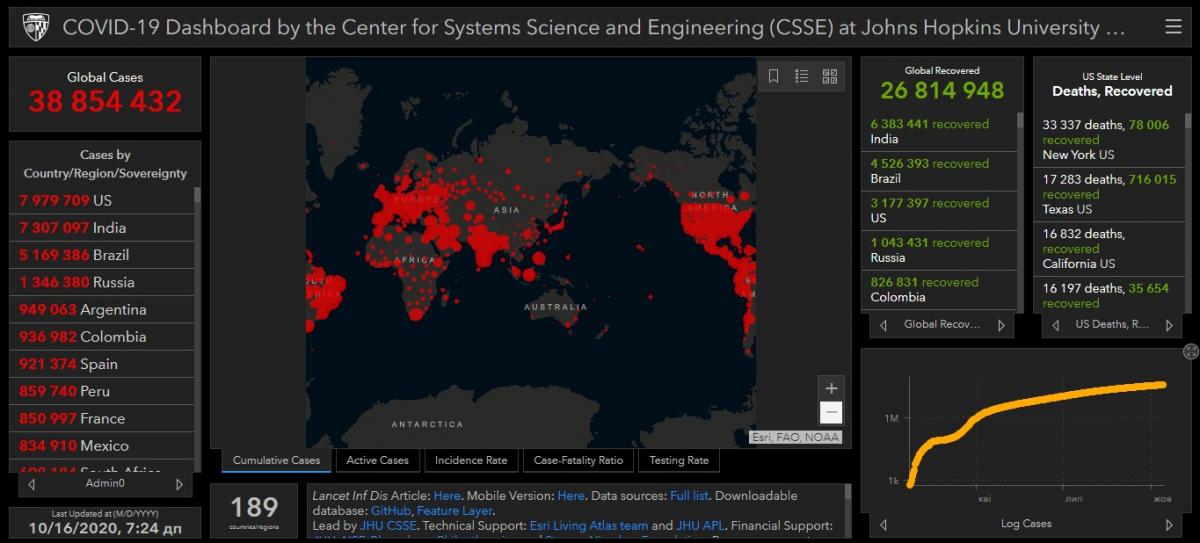
Task: Select Colombia in the country cases list
Action: click(104, 337)
